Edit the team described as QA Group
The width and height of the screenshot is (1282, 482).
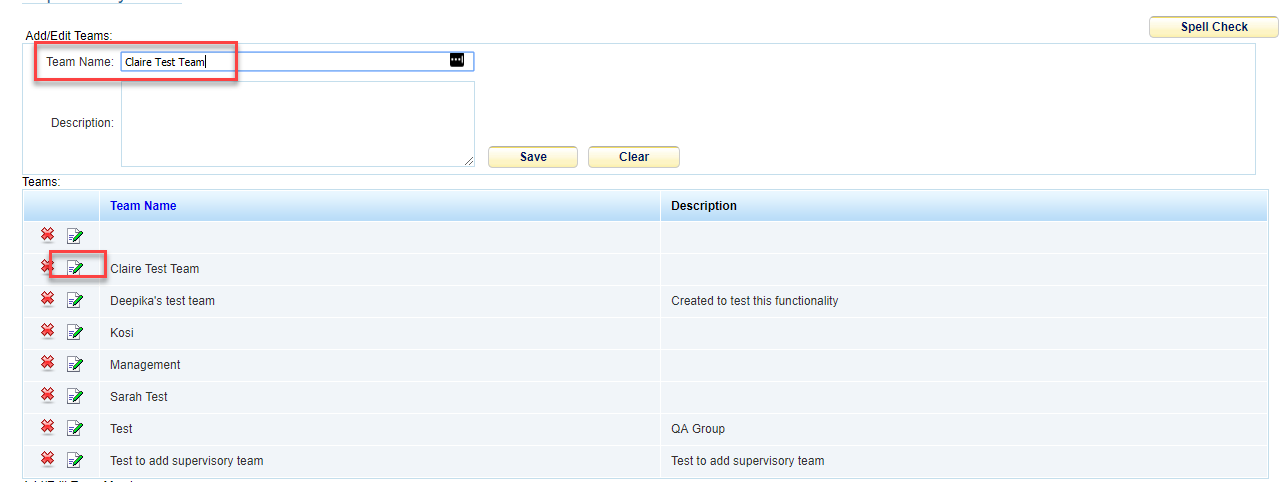pos(75,428)
